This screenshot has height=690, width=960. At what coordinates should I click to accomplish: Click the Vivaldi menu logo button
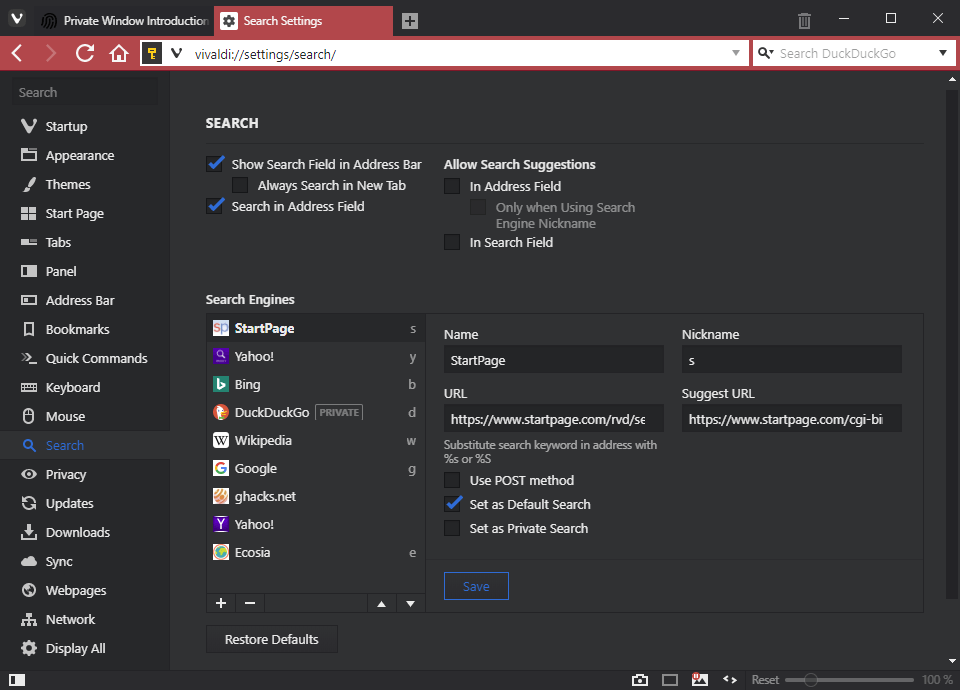point(17,19)
